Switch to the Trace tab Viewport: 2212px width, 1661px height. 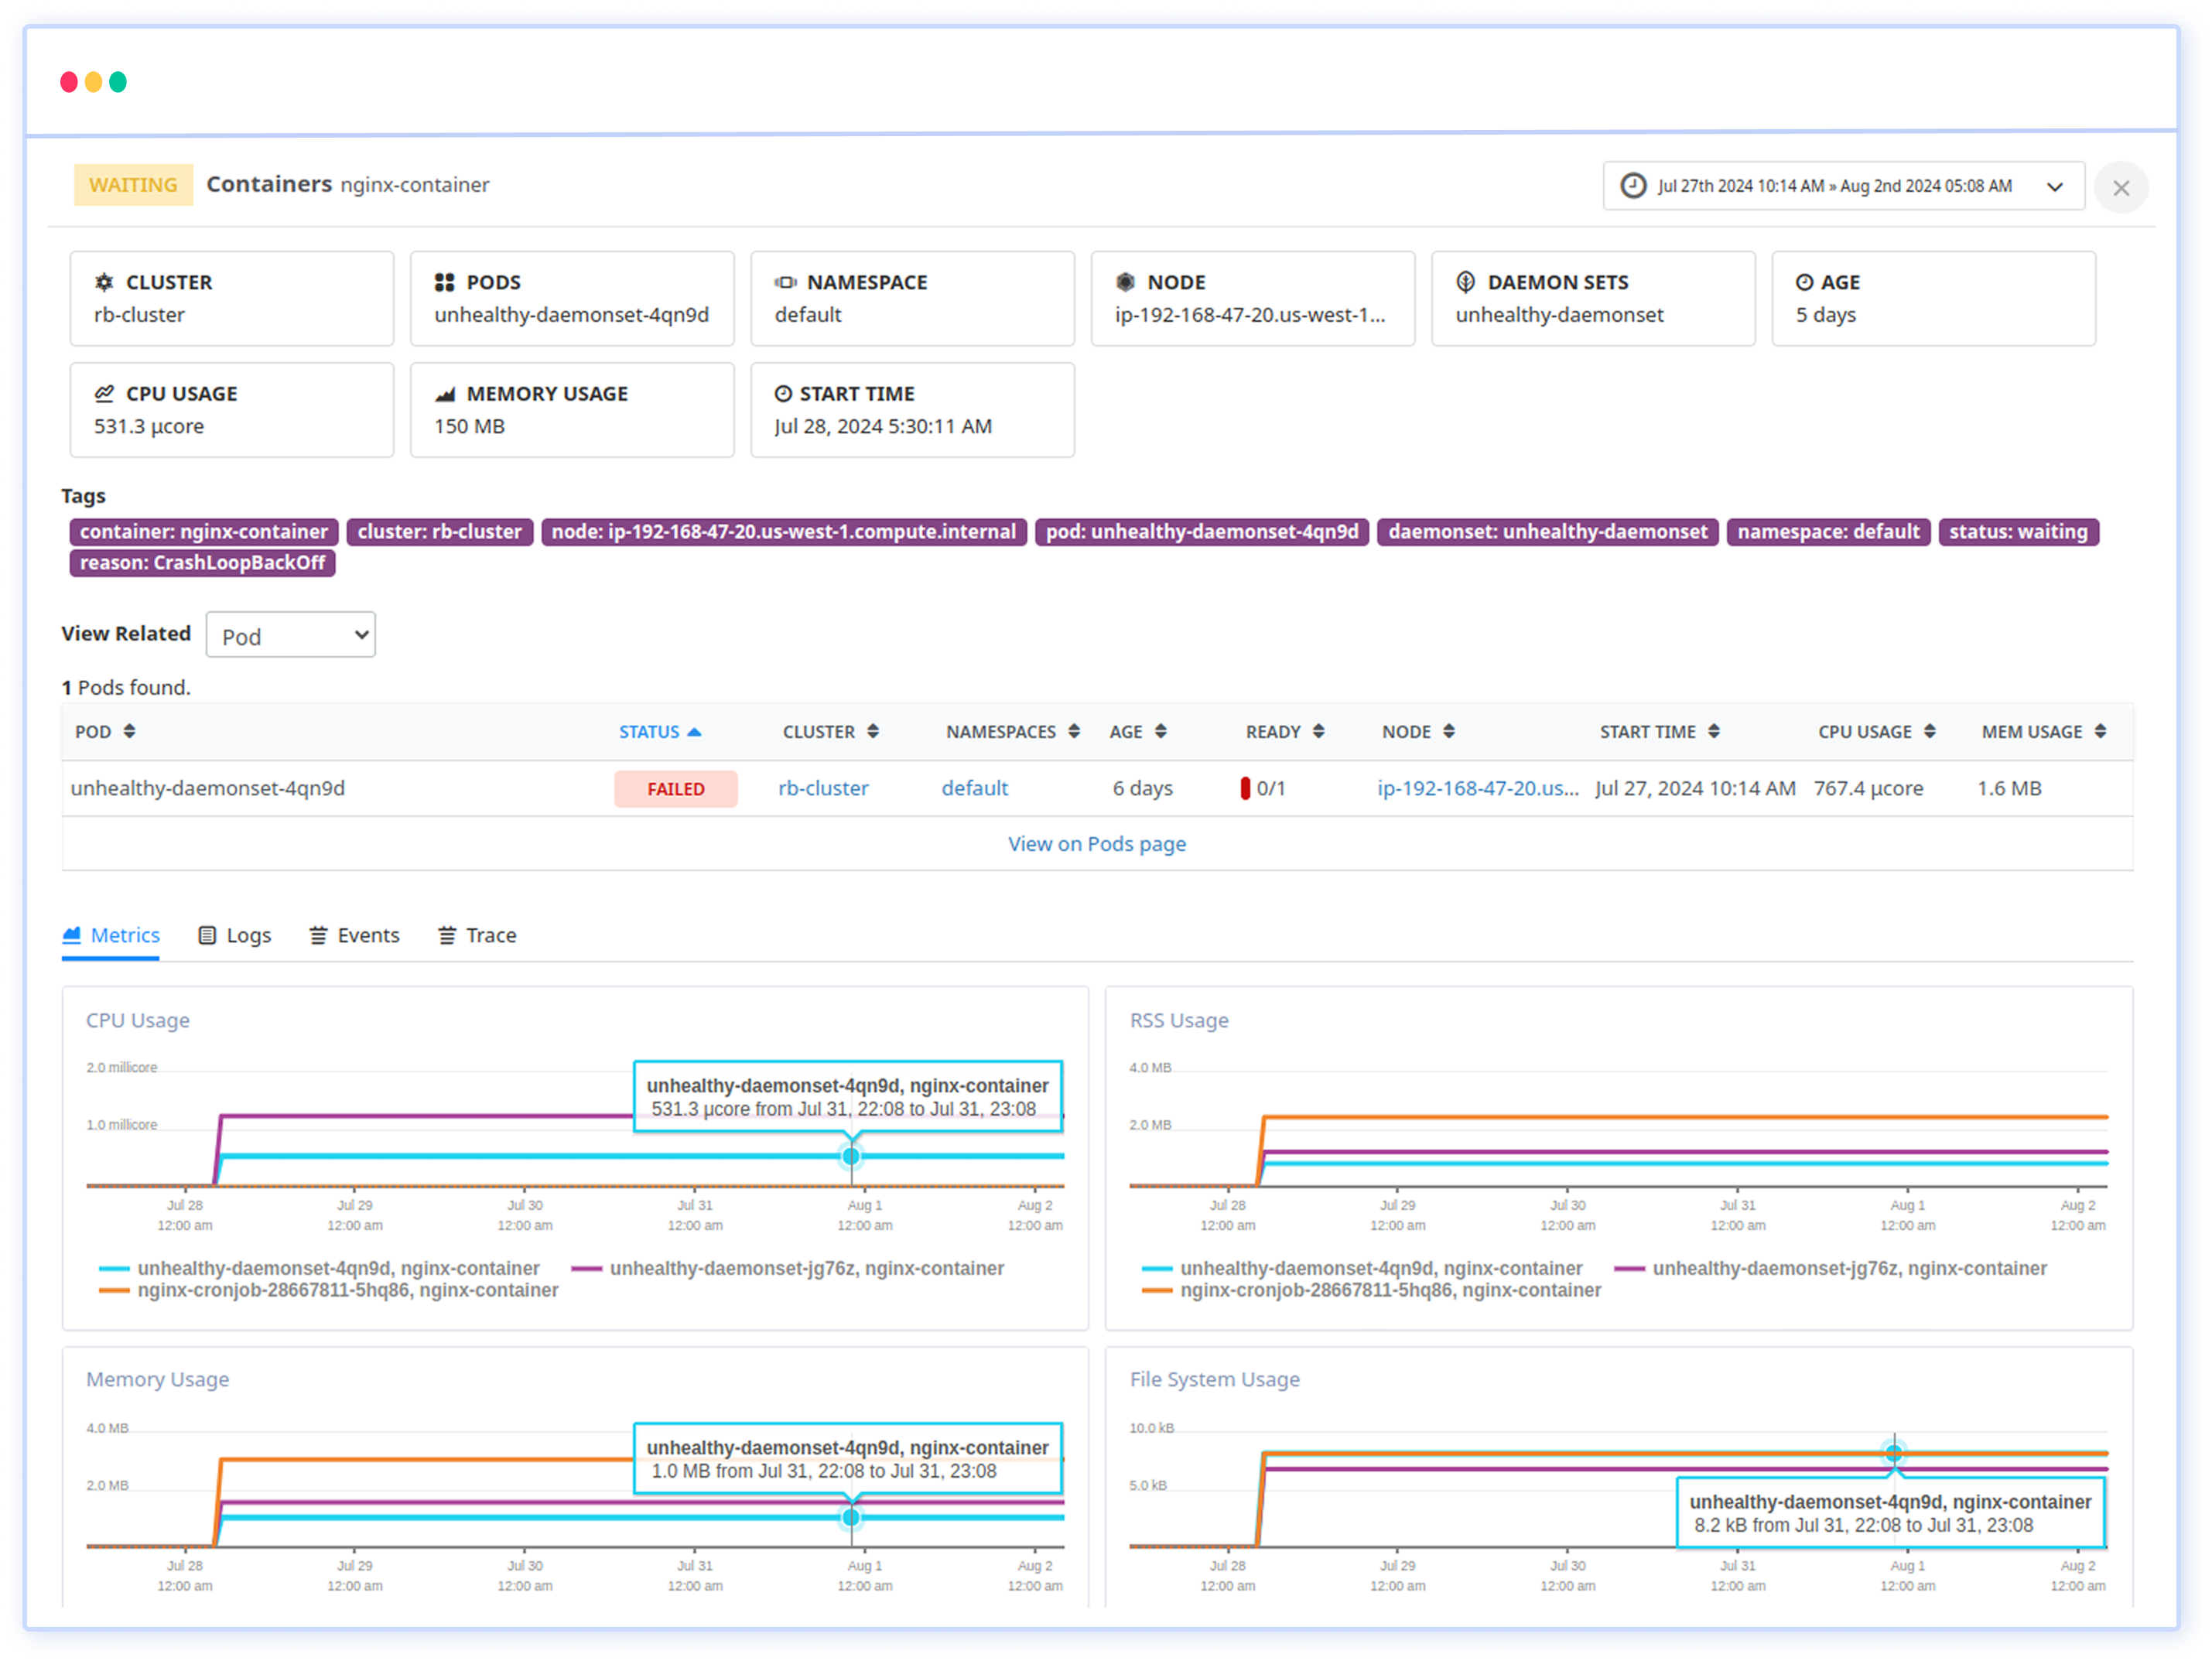coord(477,936)
